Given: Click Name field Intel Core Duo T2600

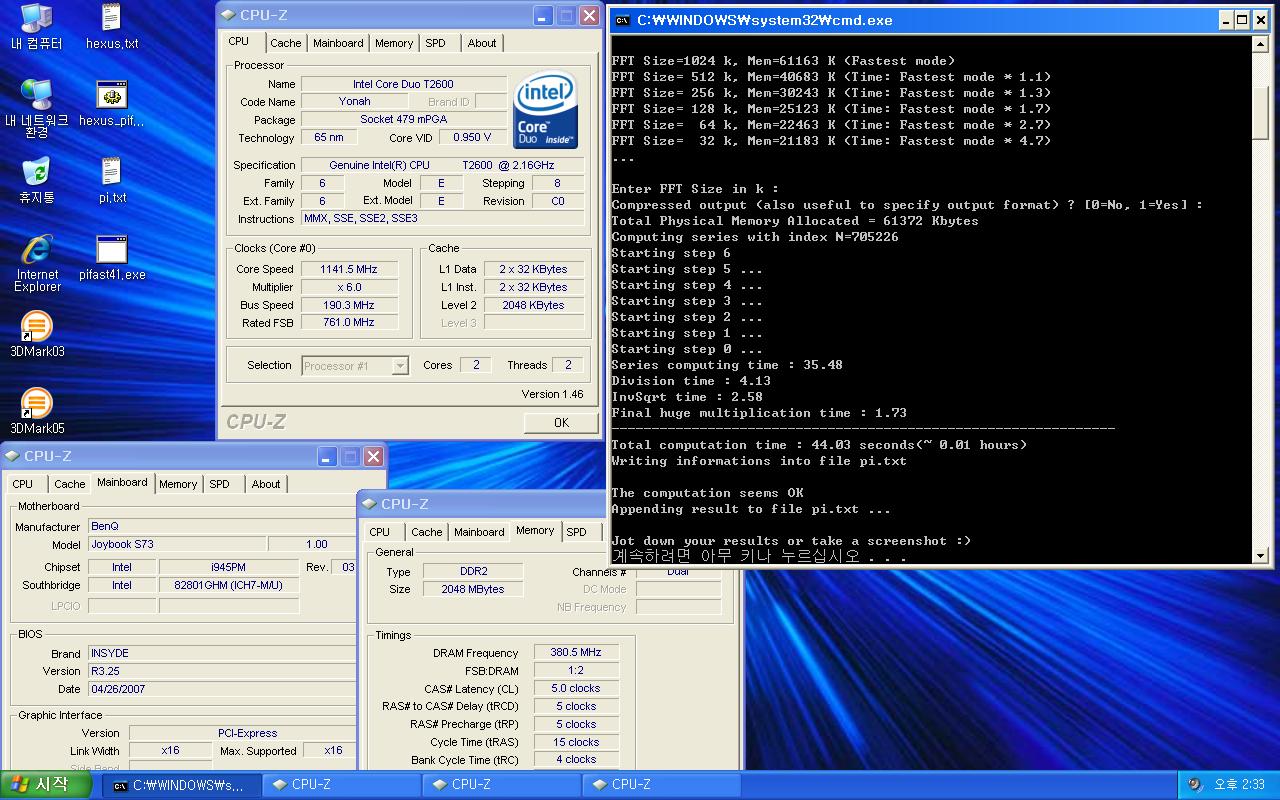Looking at the screenshot, I should pyautogui.click(x=403, y=84).
